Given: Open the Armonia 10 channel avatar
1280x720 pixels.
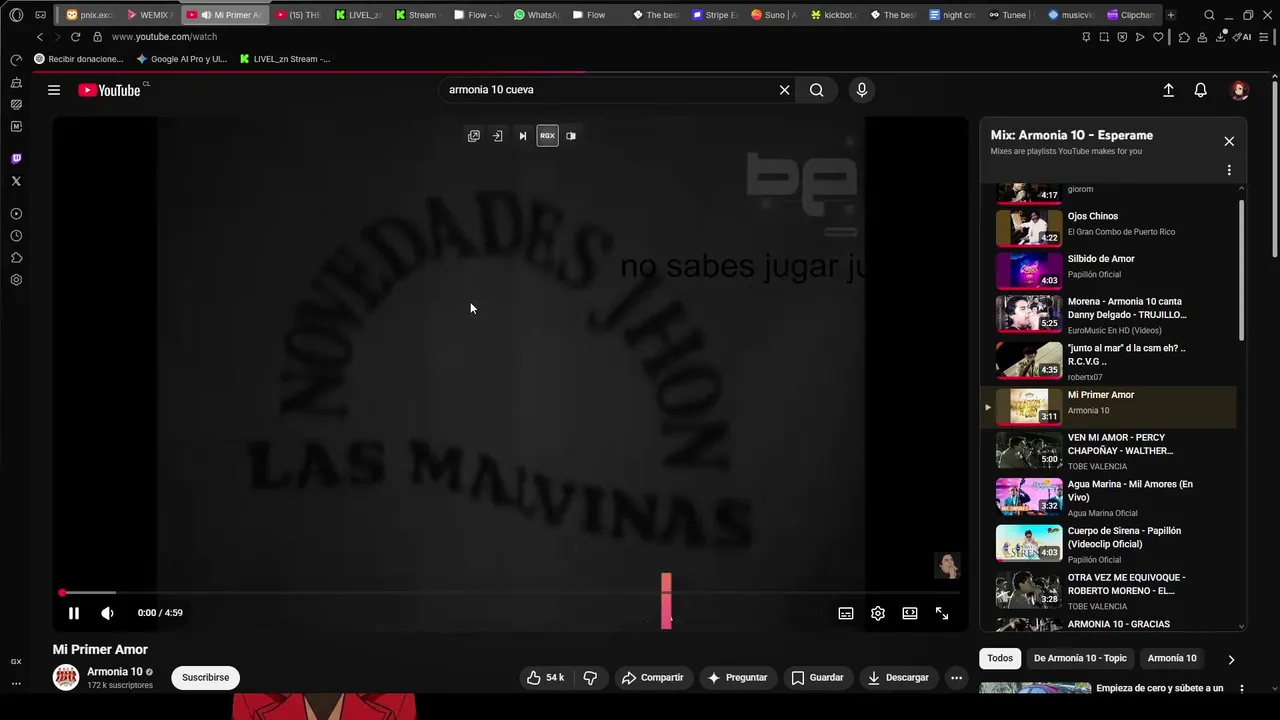Looking at the screenshot, I should pos(66,677).
